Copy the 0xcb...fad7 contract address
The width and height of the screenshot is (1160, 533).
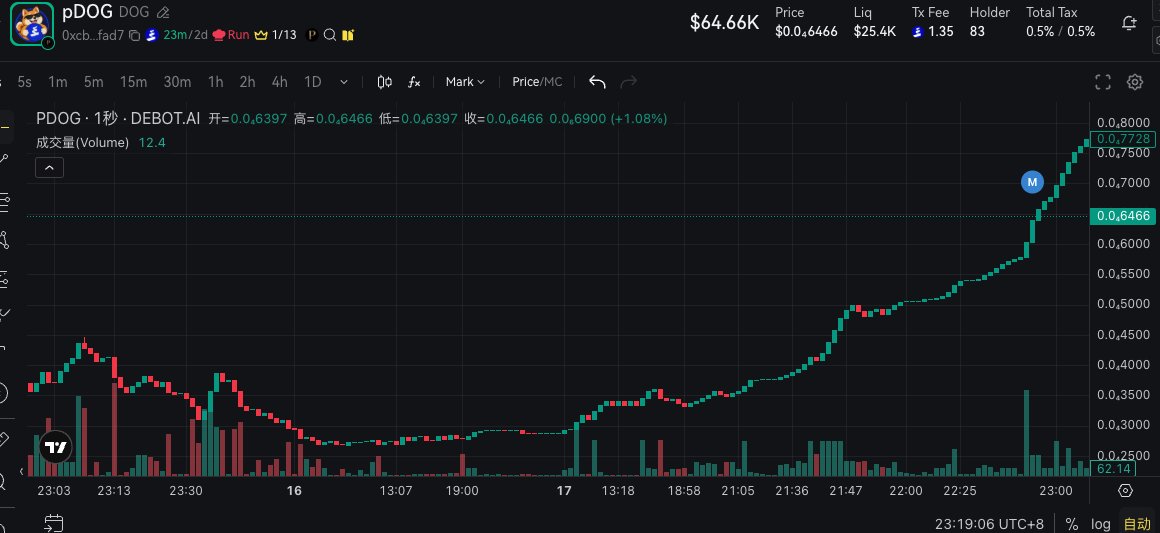(134, 35)
